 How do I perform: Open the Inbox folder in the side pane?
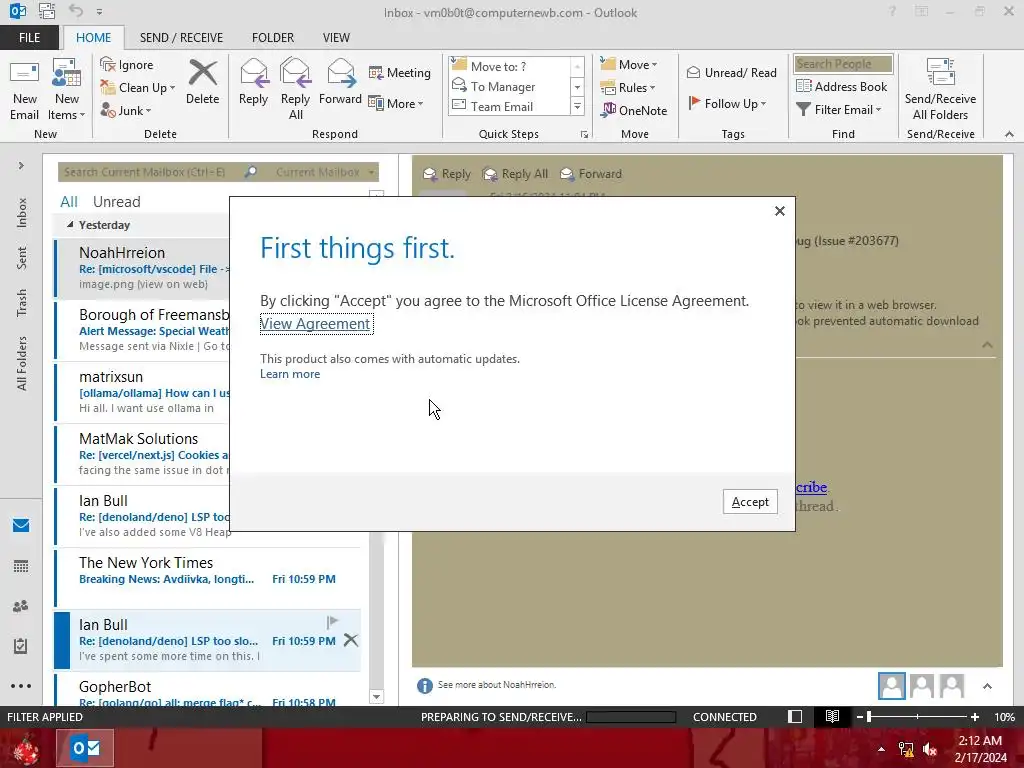pyautogui.click(x=22, y=212)
